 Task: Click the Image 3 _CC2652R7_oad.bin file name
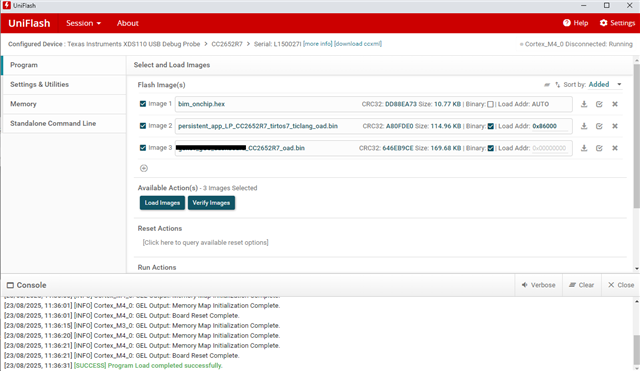tap(276, 148)
